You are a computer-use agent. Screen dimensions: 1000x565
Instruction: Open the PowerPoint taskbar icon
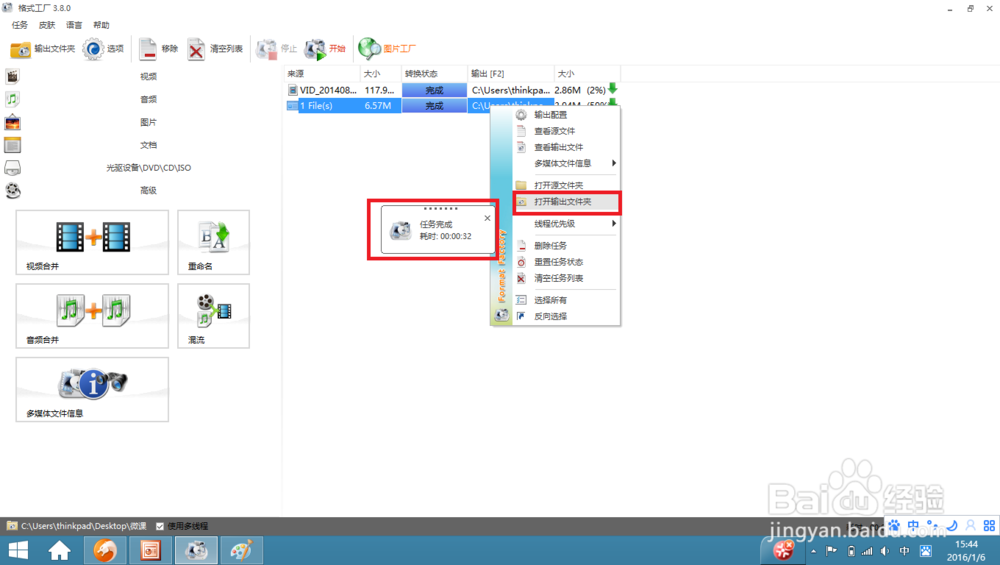pyautogui.click(x=151, y=550)
